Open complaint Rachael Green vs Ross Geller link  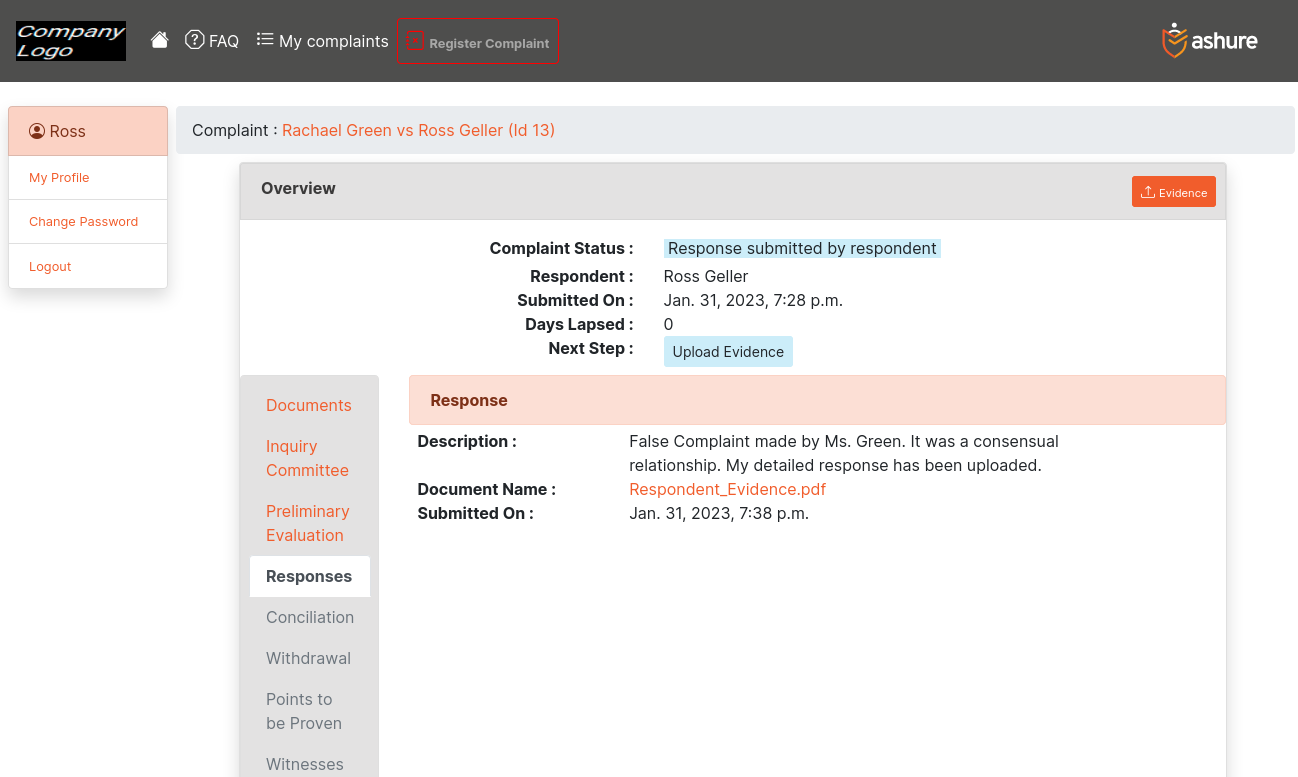coord(418,130)
